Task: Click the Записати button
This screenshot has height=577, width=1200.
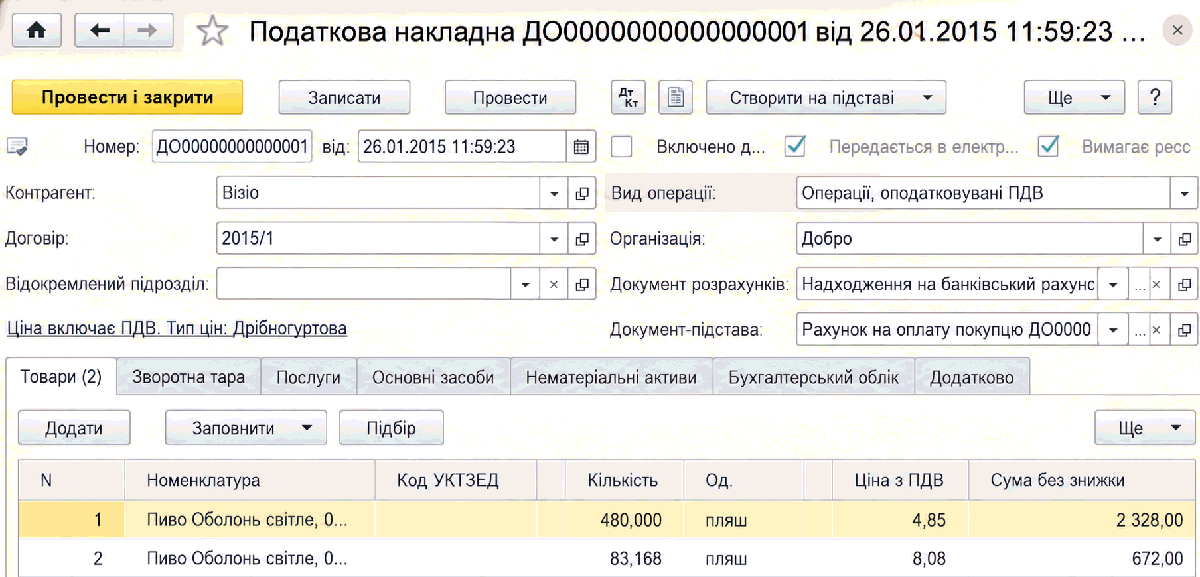Action: point(344,97)
